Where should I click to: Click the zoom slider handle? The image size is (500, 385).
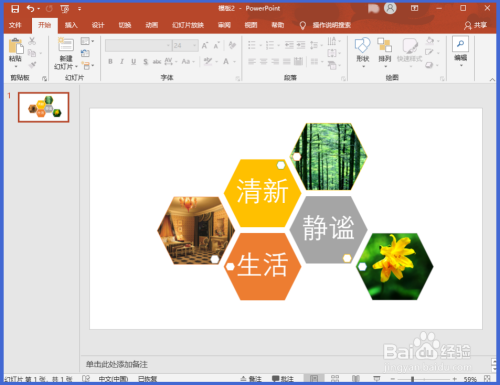point(412,379)
